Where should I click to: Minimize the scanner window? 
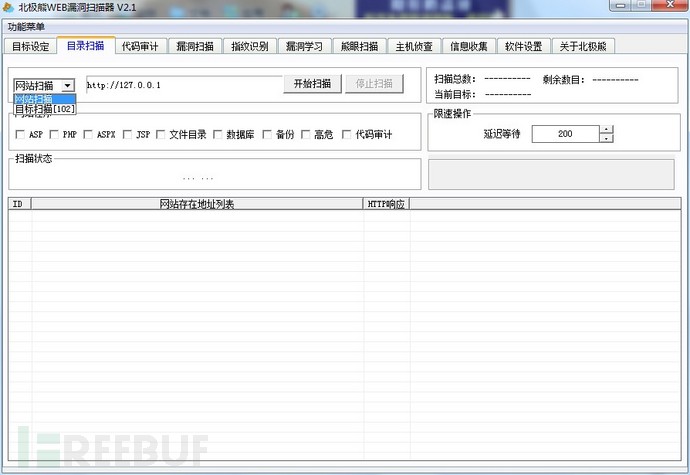(621, 5)
